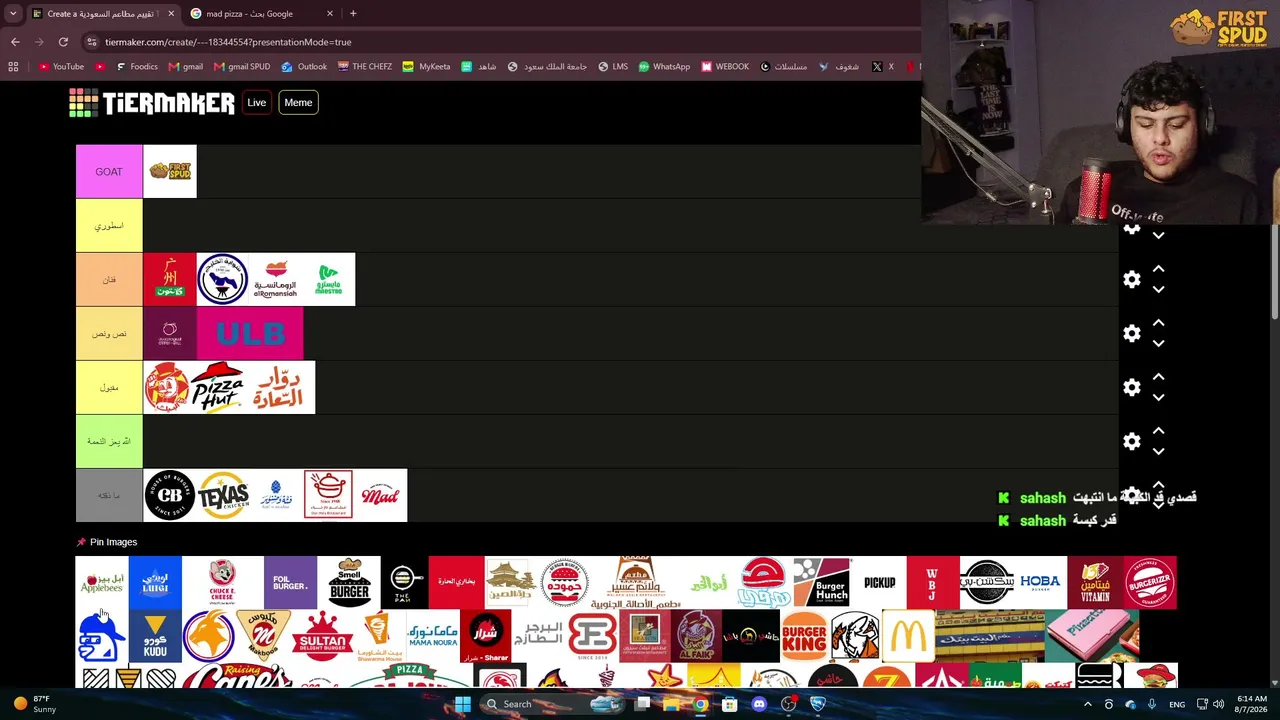Select the Vitamin logo tile

[1095, 582]
